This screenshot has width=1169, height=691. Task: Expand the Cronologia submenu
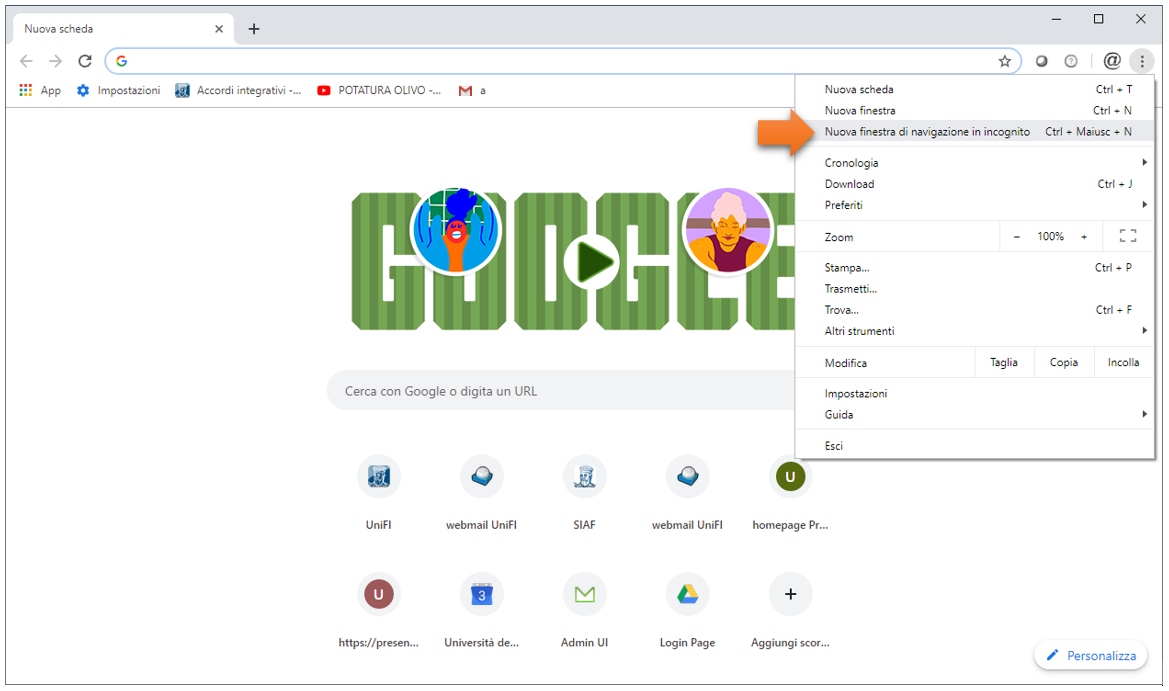click(x=975, y=163)
